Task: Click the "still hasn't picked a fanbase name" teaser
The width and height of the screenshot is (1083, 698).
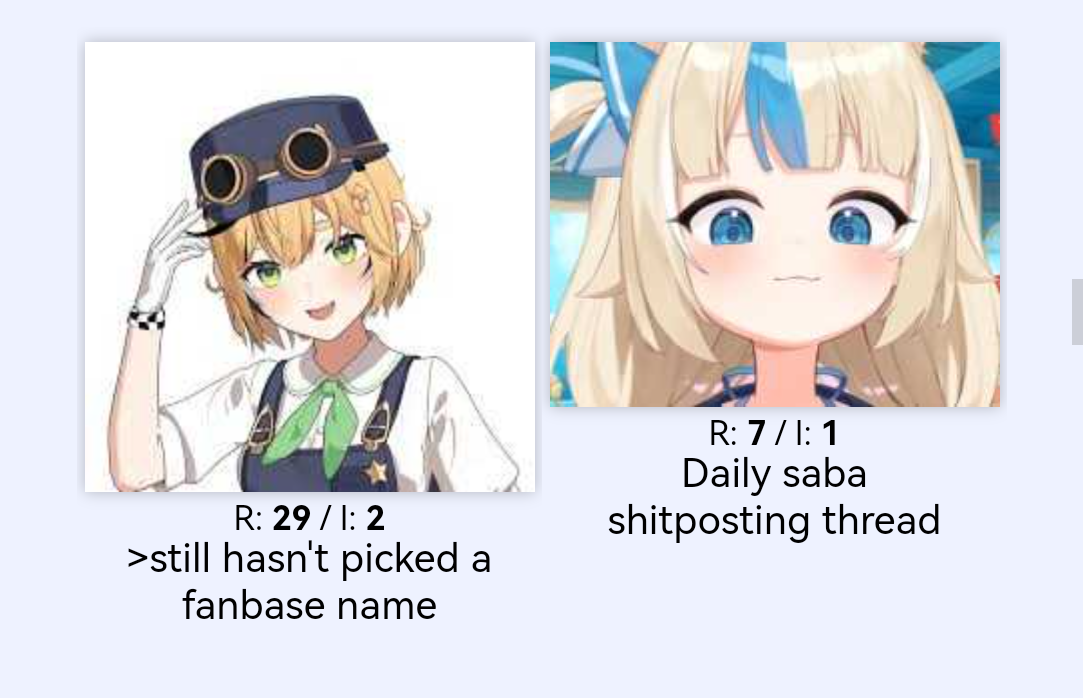Action: 309,582
